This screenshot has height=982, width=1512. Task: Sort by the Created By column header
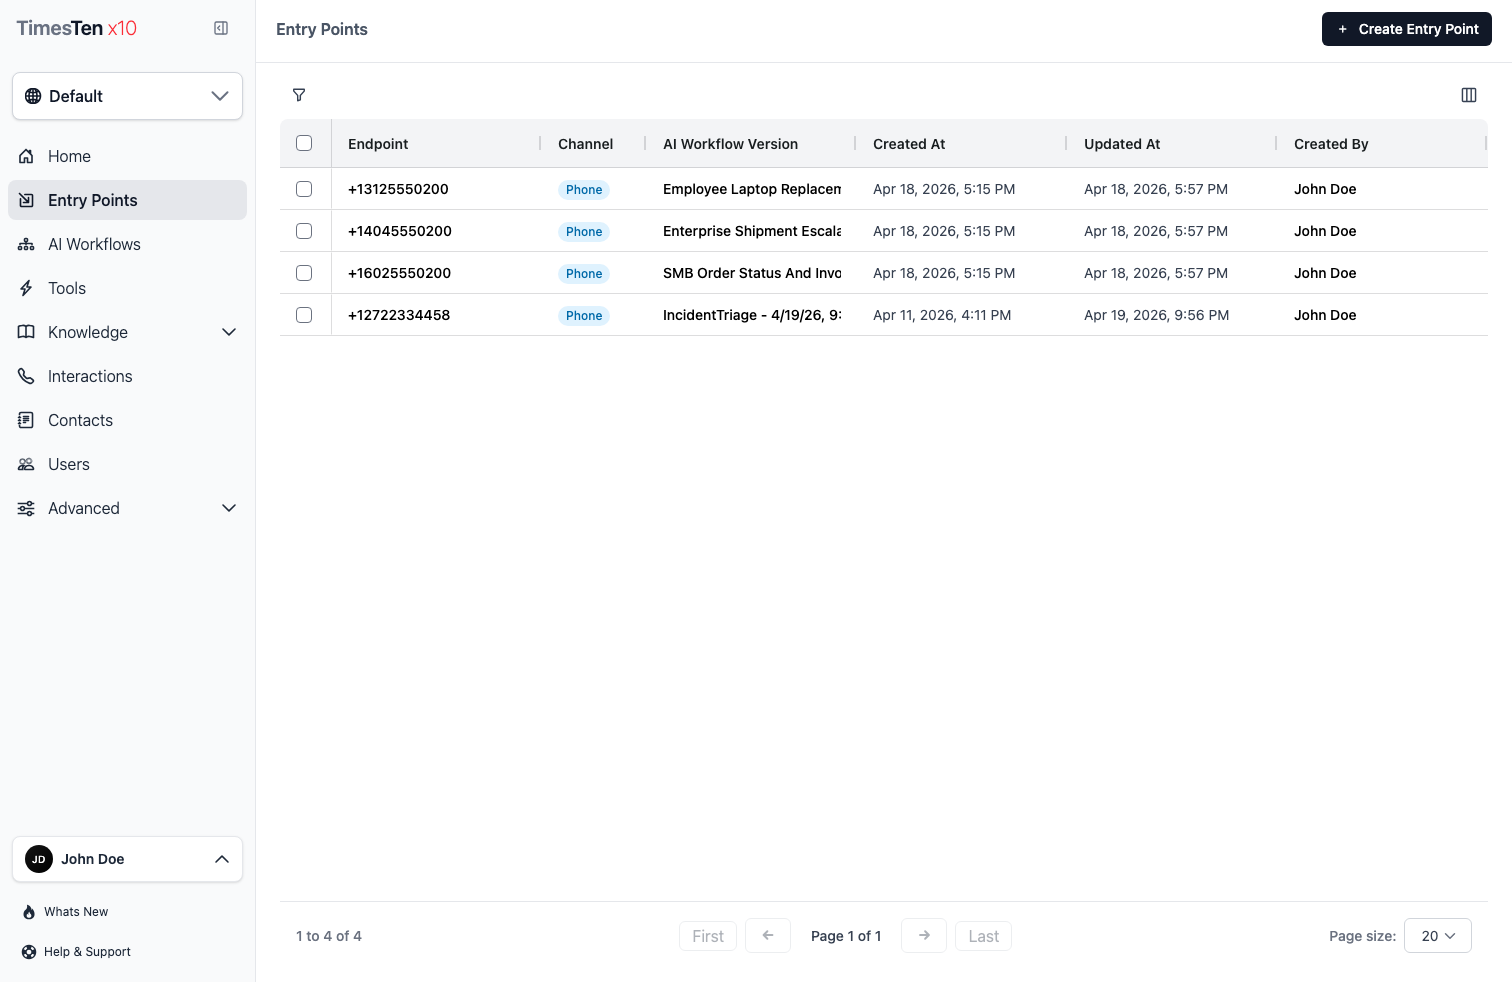pyautogui.click(x=1331, y=144)
